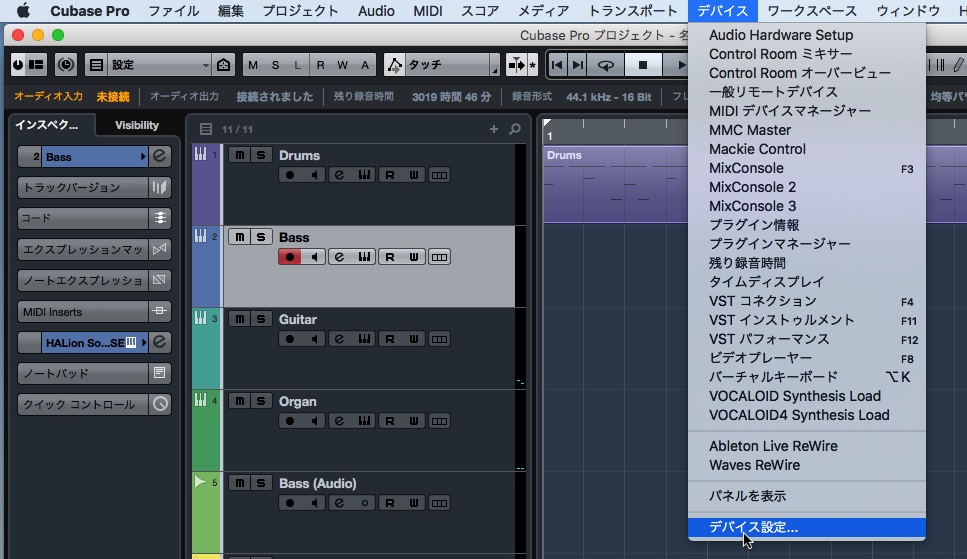
Task: Open the ファイル menu
Action: coord(173,10)
